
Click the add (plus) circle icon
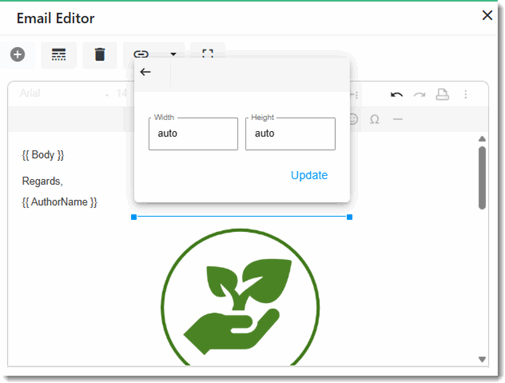[17, 54]
